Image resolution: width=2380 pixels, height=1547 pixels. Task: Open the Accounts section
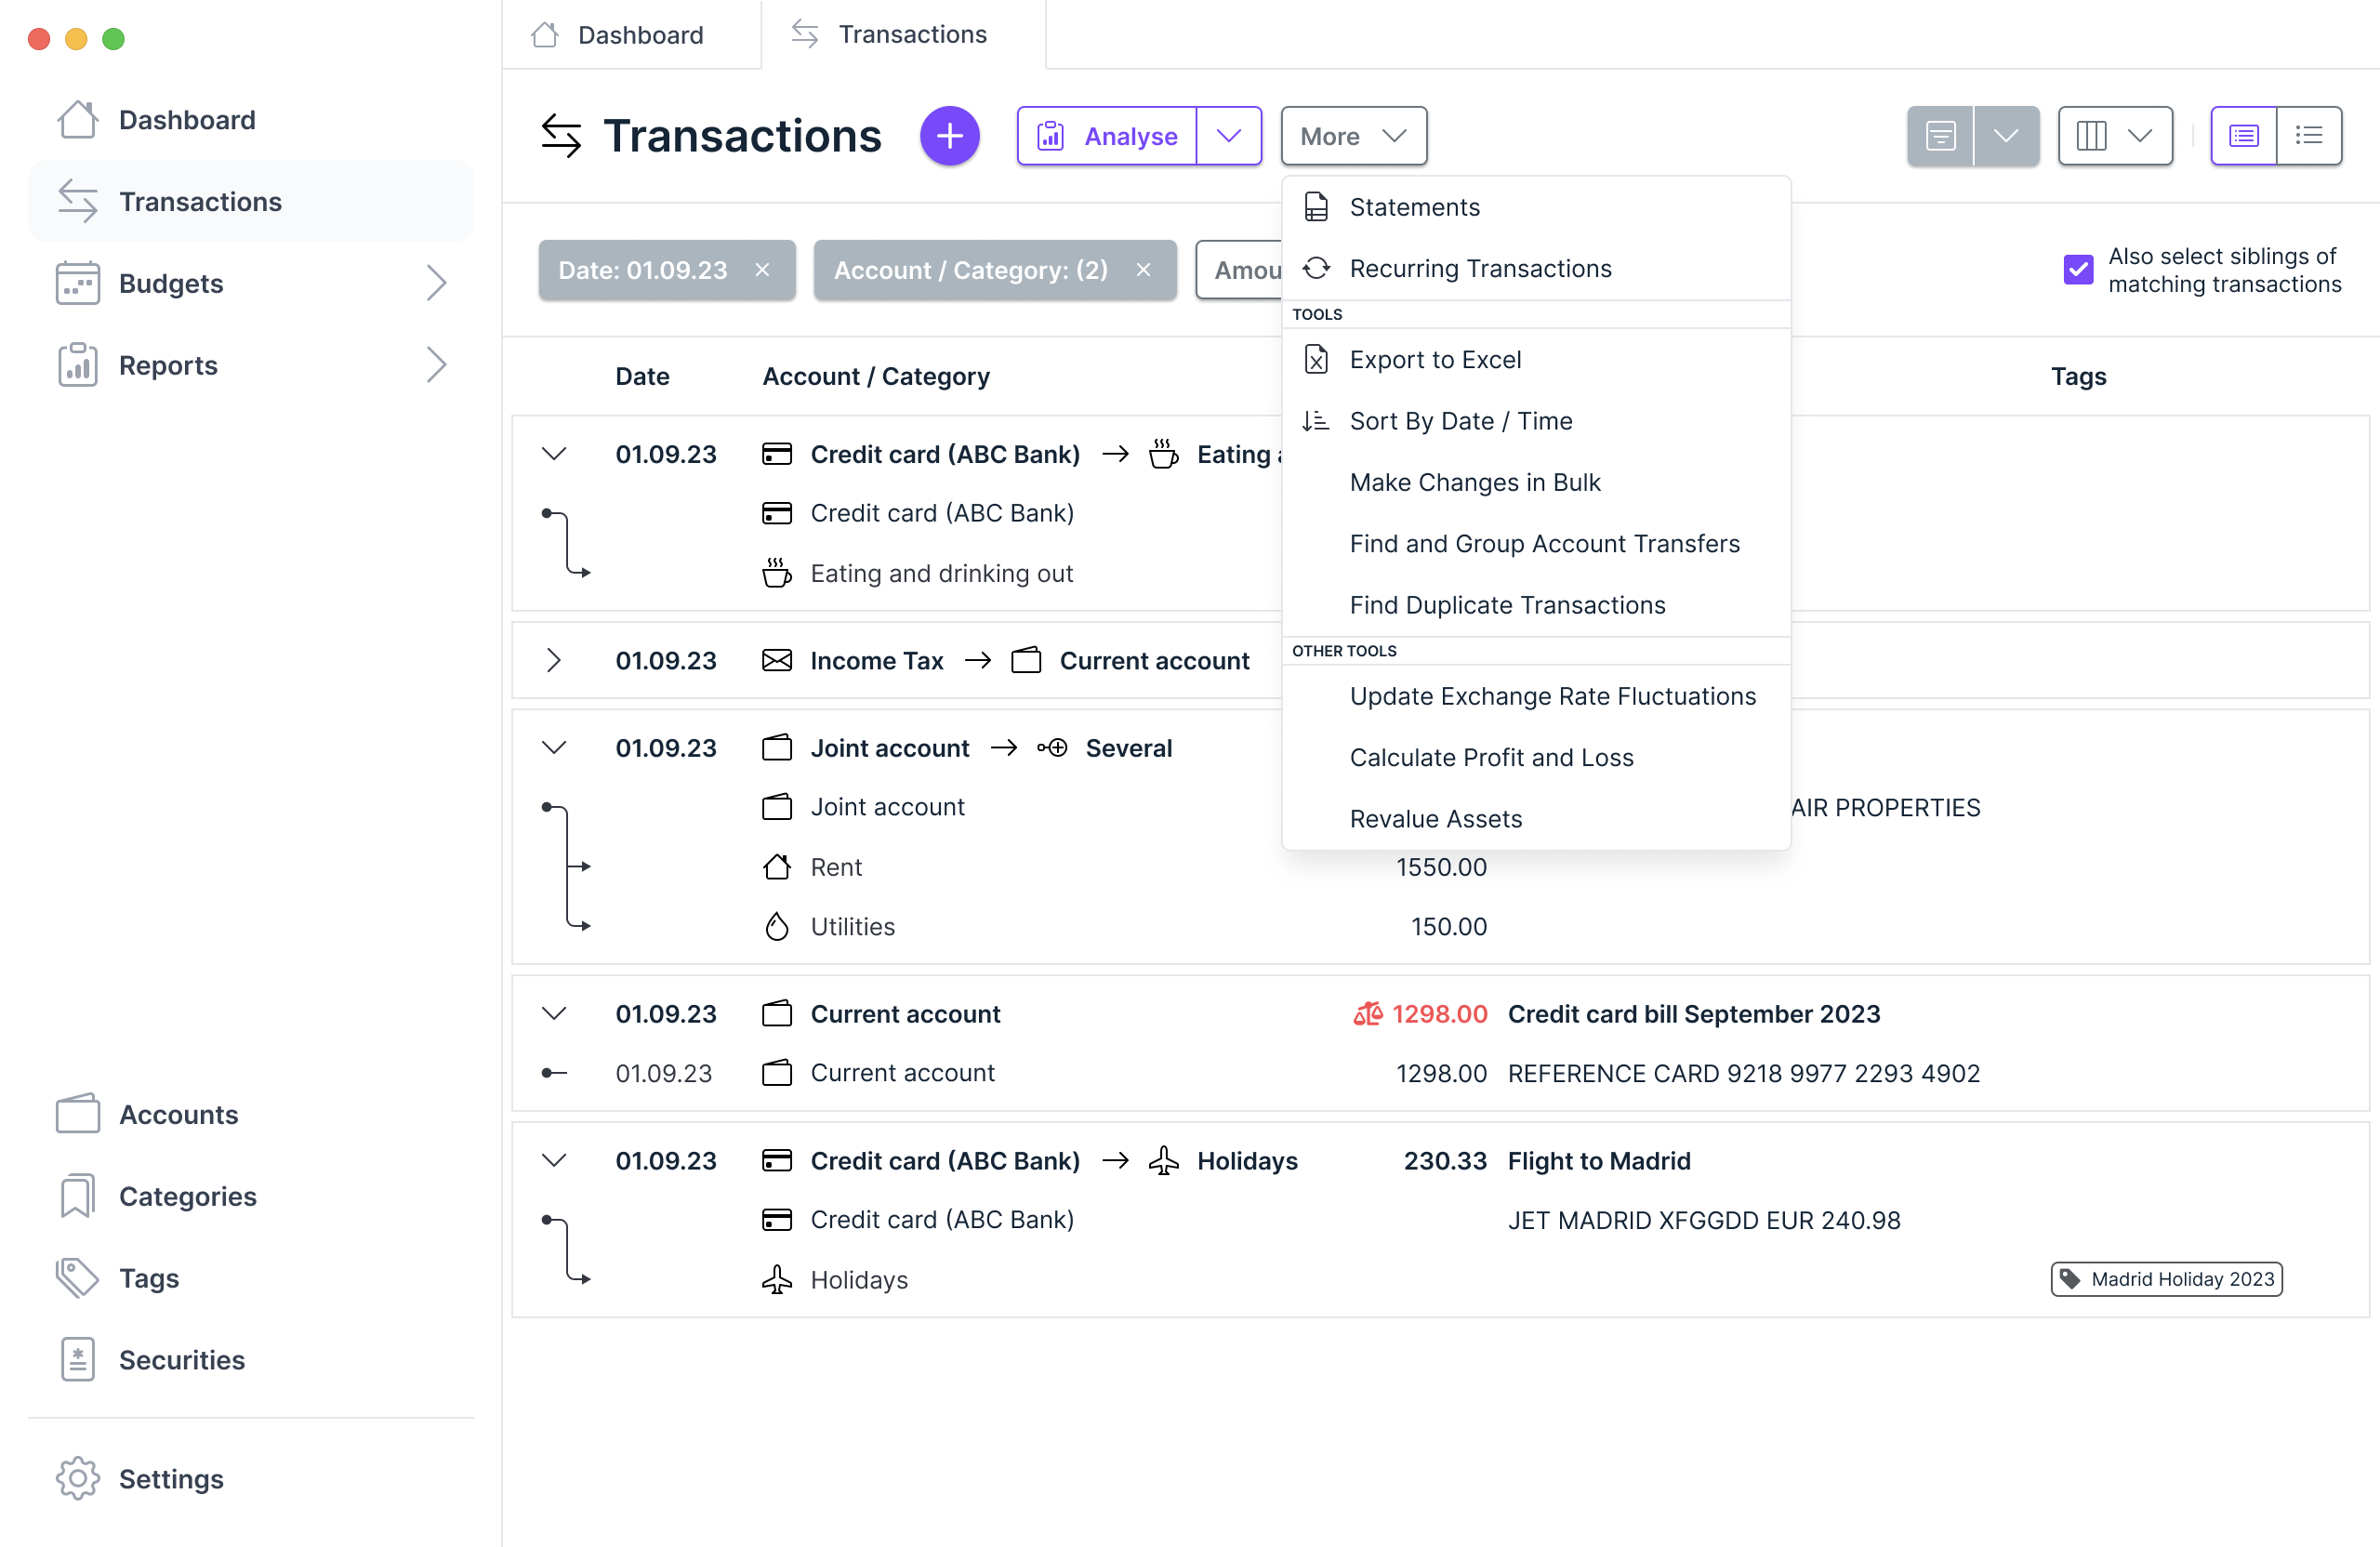coord(178,1114)
